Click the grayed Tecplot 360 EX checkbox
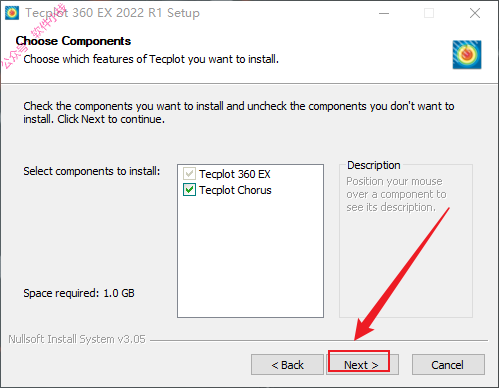Image resolution: width=499 pixels, height=388 pixels. (189, 174)
